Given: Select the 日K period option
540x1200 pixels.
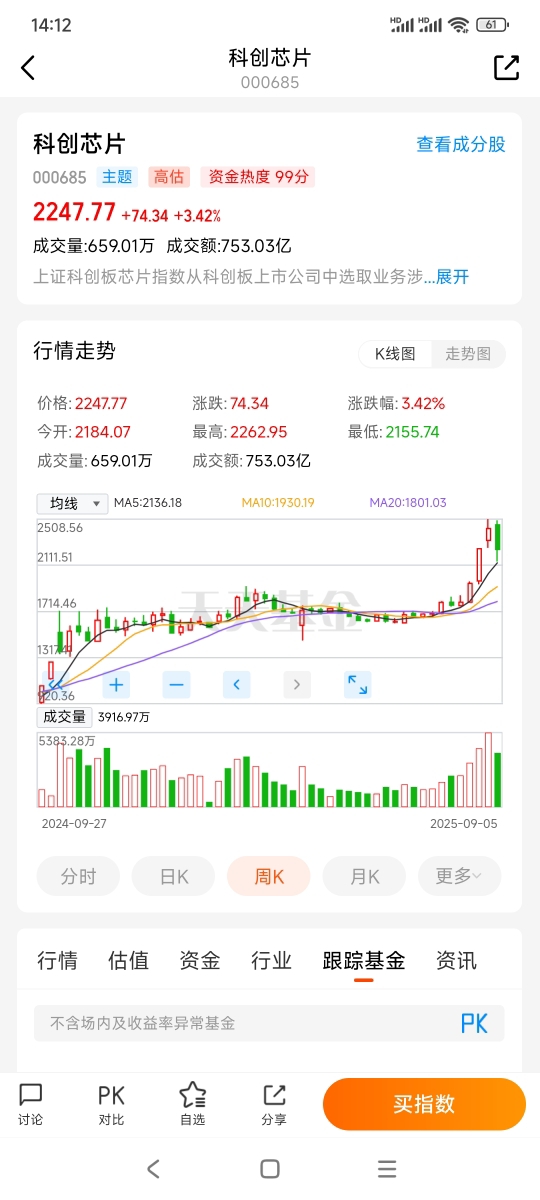Looking at the screenshot, I should [x=174, y=876].
